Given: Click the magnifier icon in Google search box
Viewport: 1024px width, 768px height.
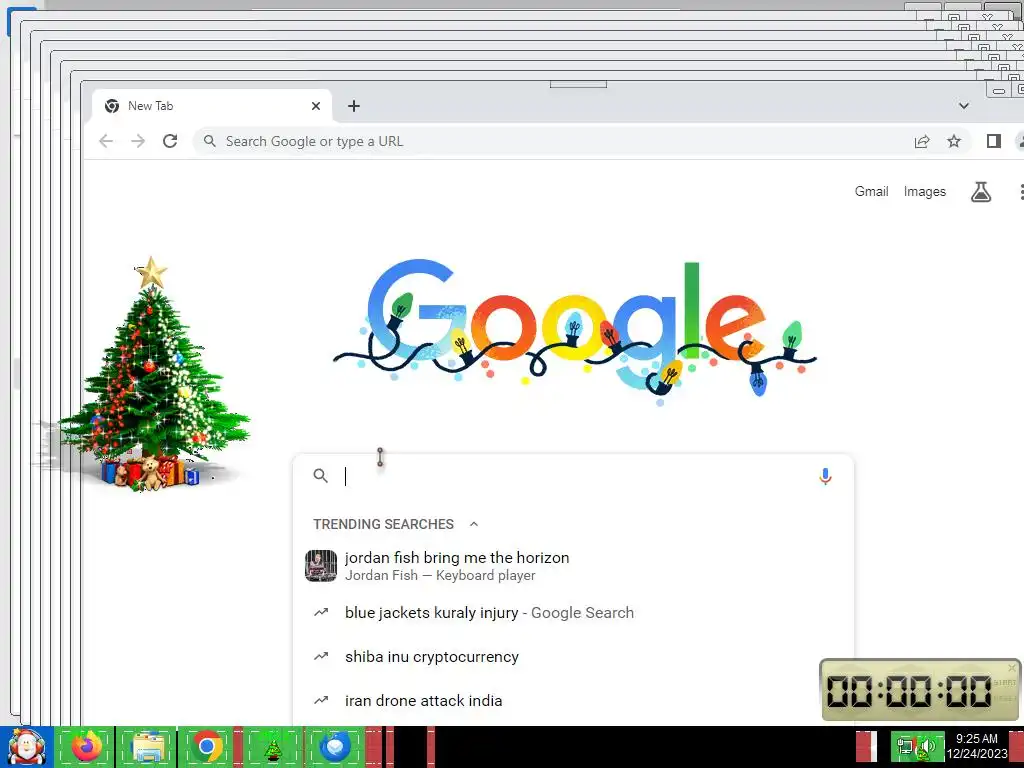Looking at the screenshot, I should (320, 476).
